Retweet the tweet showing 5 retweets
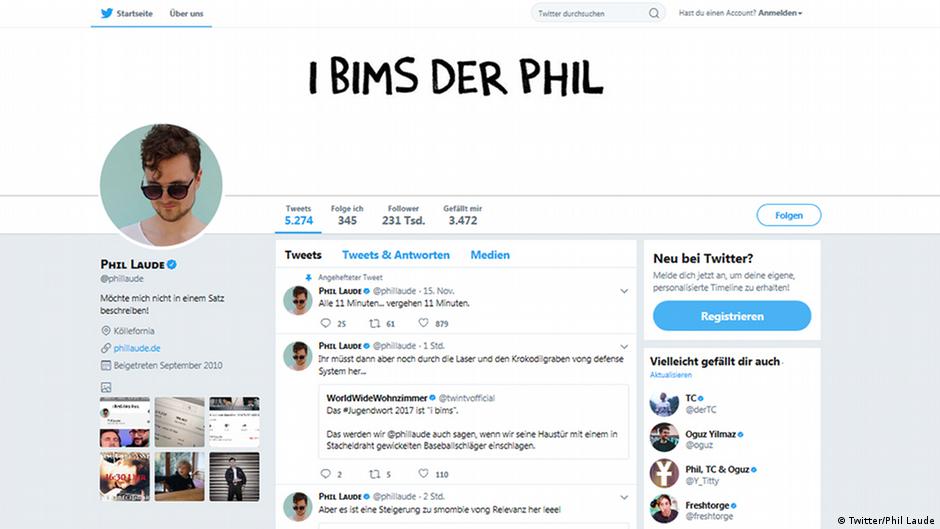The width and height of the screenshot is (940, 529). pyautogui.click(x=375, y=474)
